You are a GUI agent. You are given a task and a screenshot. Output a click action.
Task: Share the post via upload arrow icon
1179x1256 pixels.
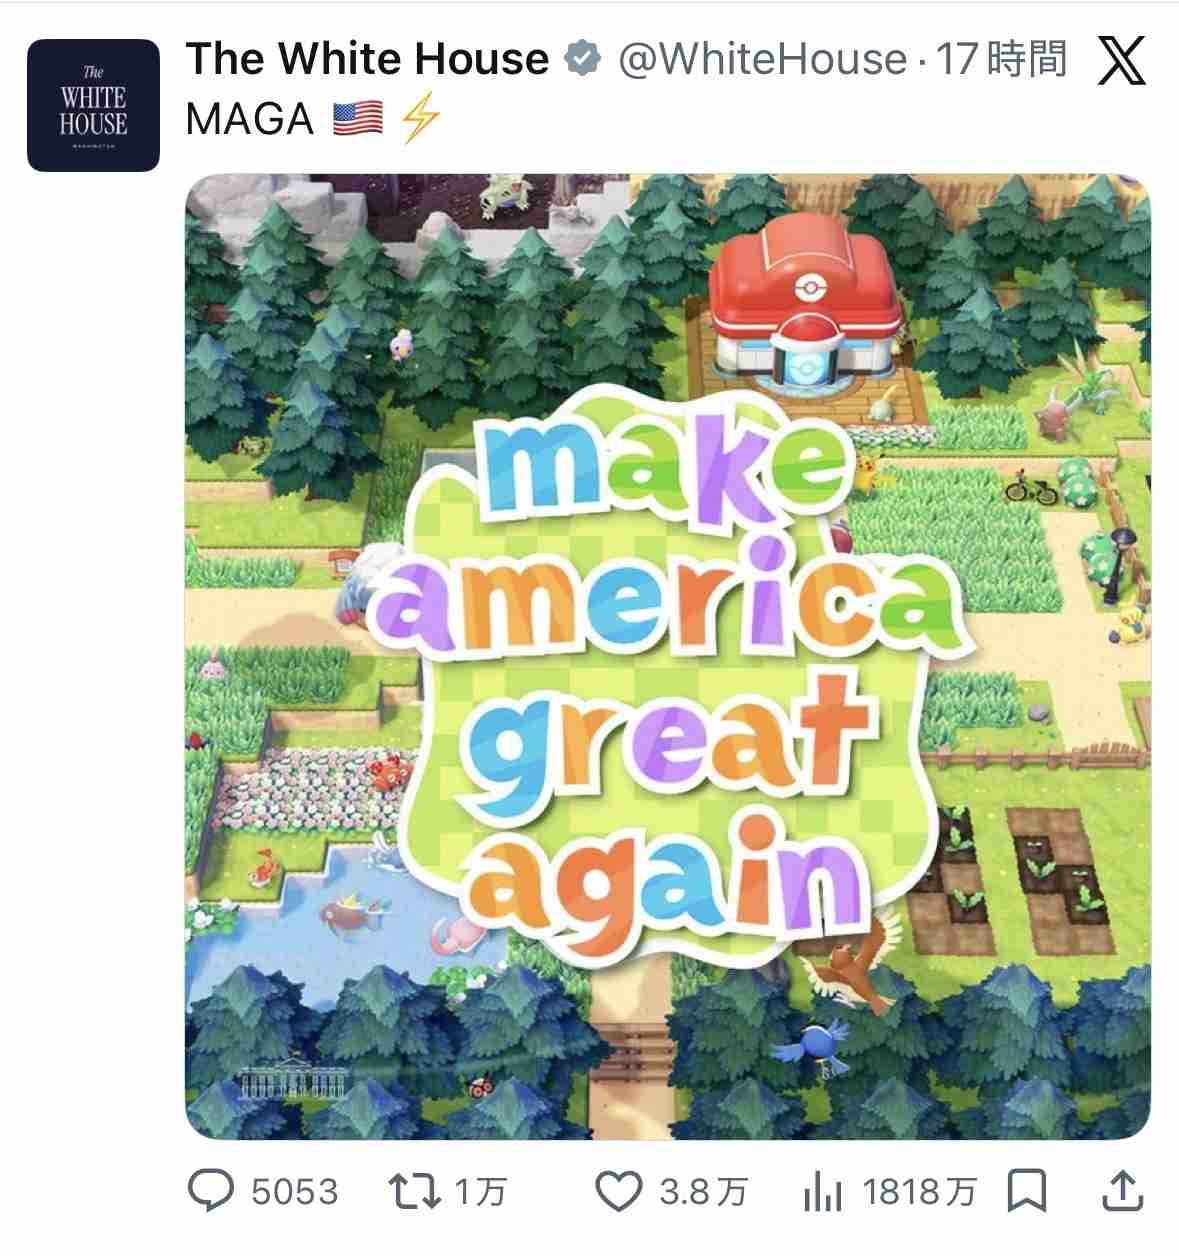pyautogui.click(x=1121, y=1191)
